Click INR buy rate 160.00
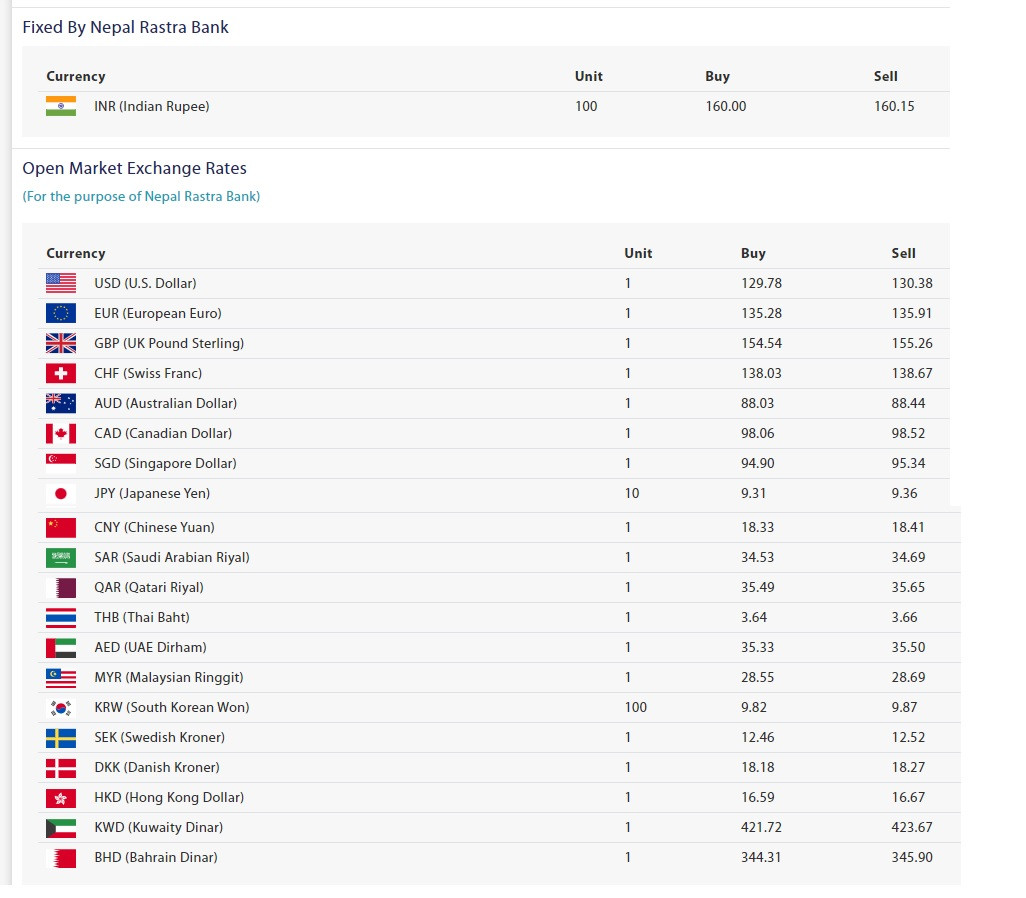The width and height of the screenshot is (1026, 898). [x=726, y=106]
